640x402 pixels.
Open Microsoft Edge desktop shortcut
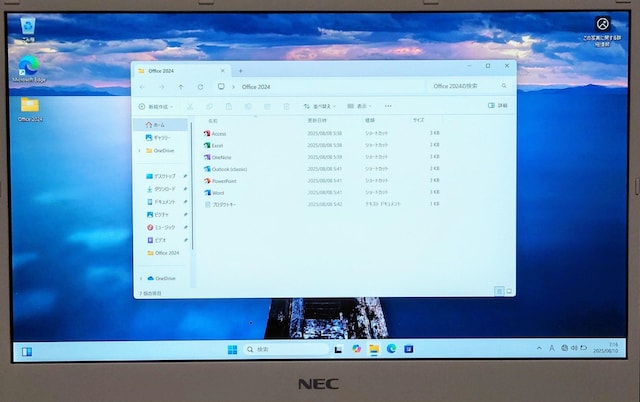click(29, 69)
